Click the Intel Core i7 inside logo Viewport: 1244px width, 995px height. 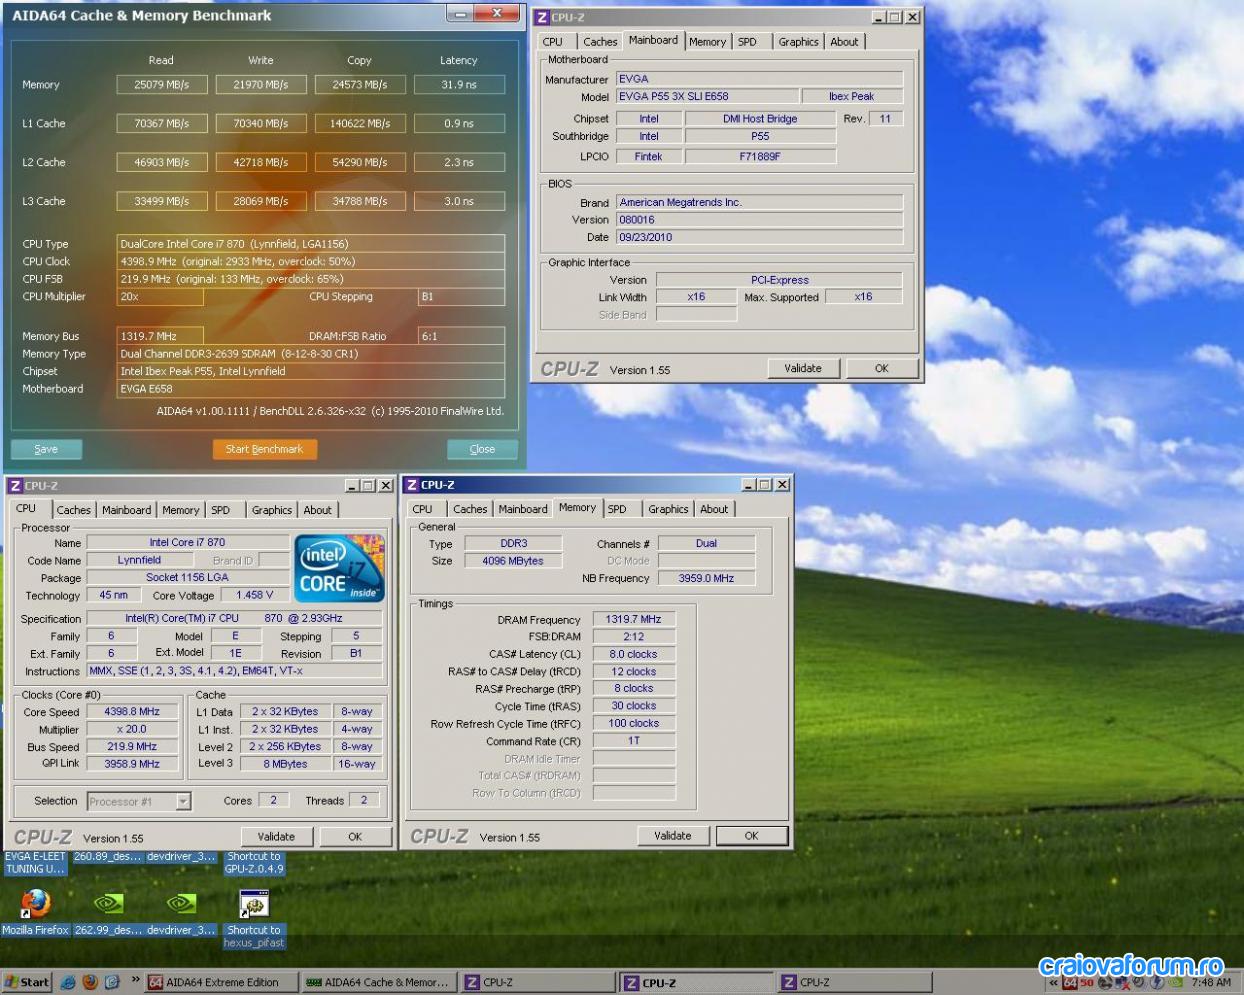pos(339,568)
